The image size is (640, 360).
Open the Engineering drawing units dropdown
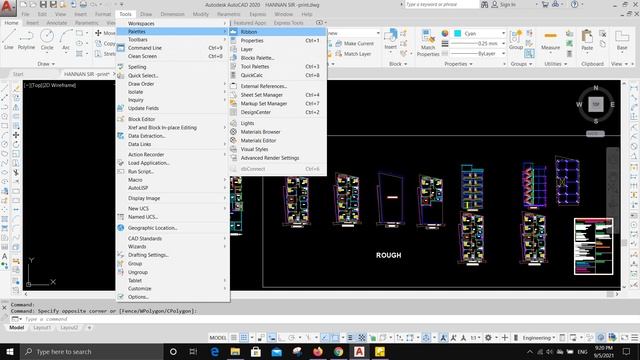539,338
